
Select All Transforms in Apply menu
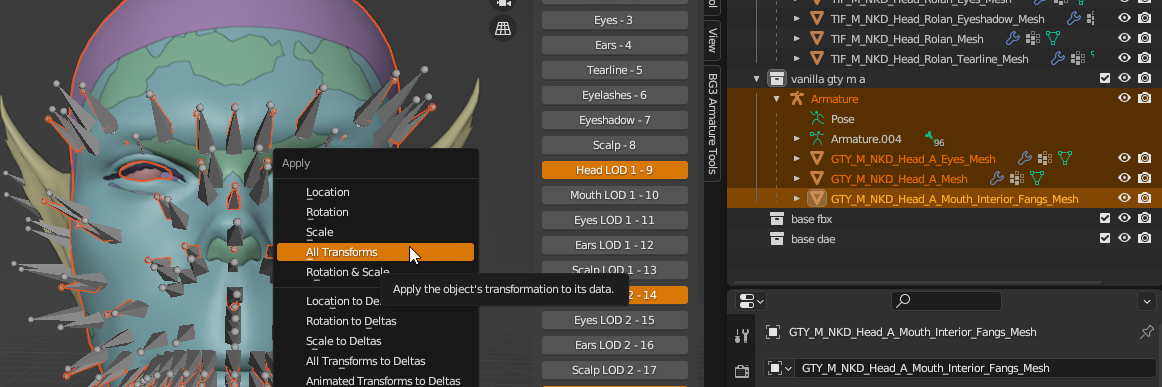pyautogui.click(x=375, y=252)
